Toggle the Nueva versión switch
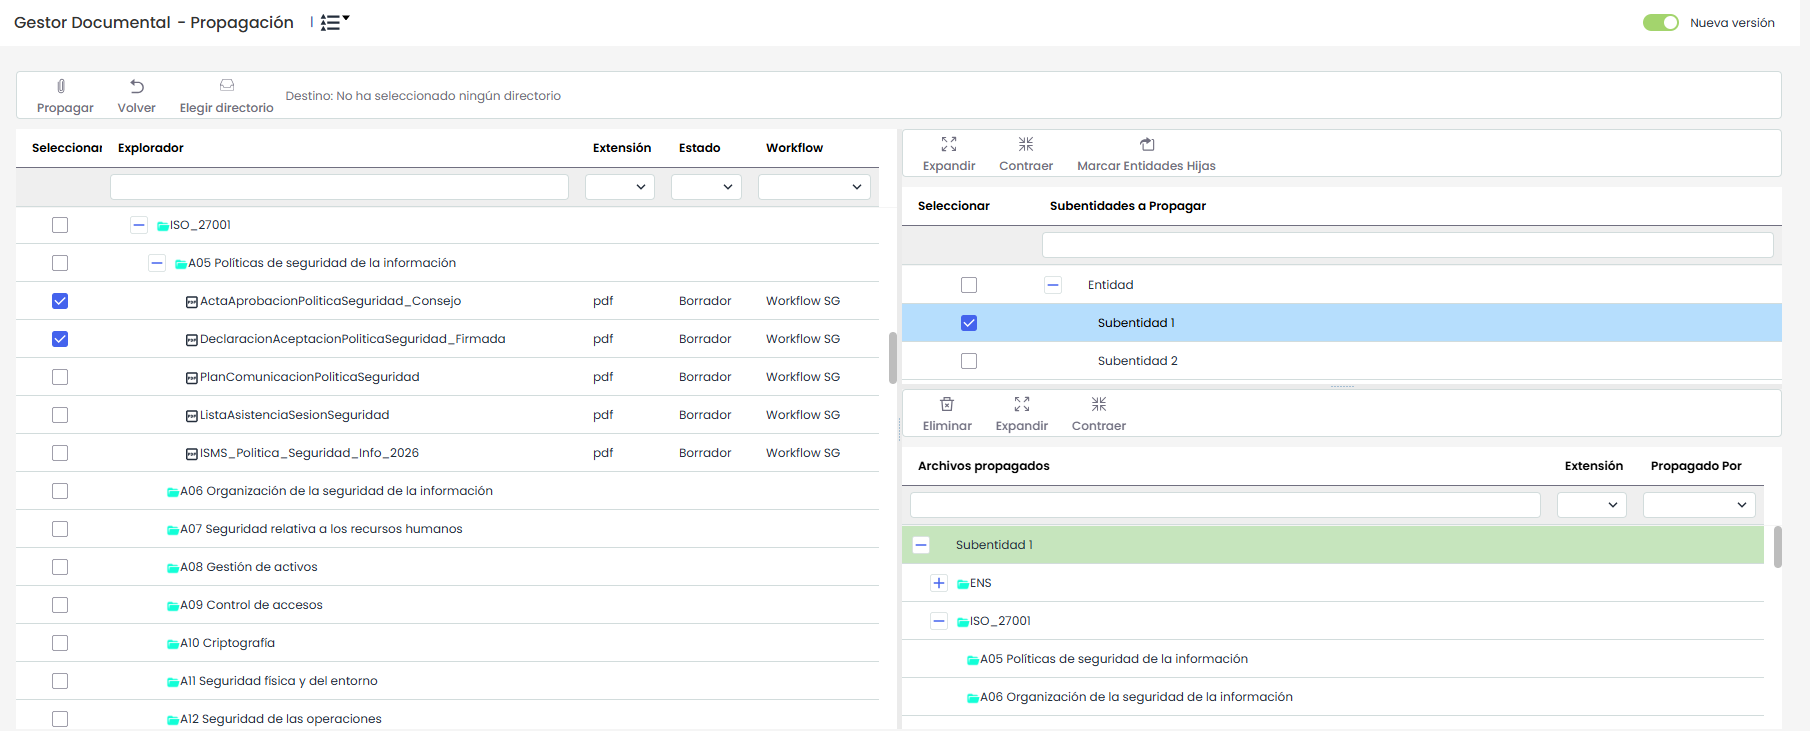Viewport: 1810px width, 731px height. 1660,23
